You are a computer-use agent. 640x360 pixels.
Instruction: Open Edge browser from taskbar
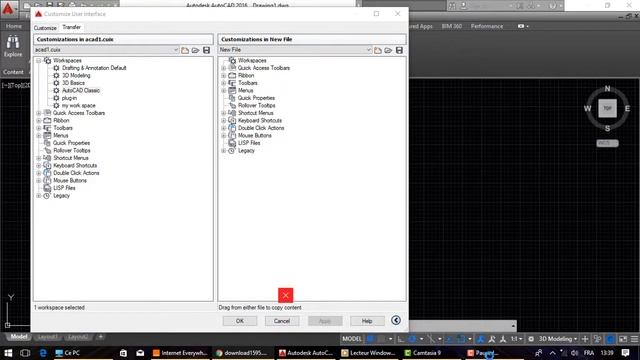pyautogui.click(x=43, y=353)
